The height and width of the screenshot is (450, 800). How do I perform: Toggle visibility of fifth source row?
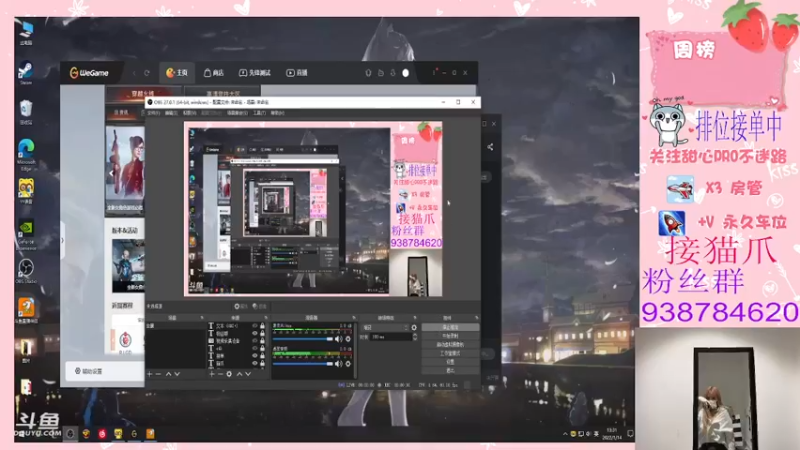point(255,356)
